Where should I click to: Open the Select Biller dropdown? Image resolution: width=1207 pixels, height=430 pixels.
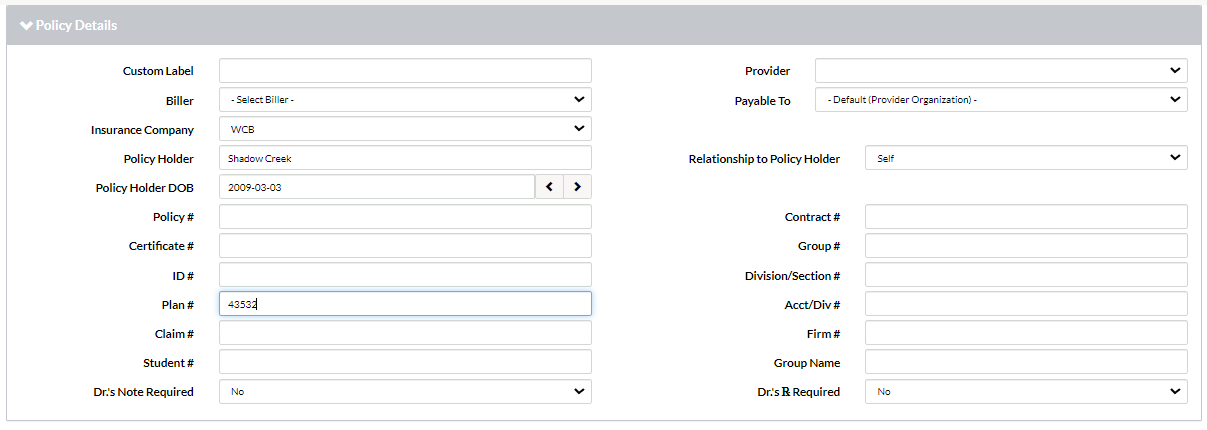tap(405, 100)
